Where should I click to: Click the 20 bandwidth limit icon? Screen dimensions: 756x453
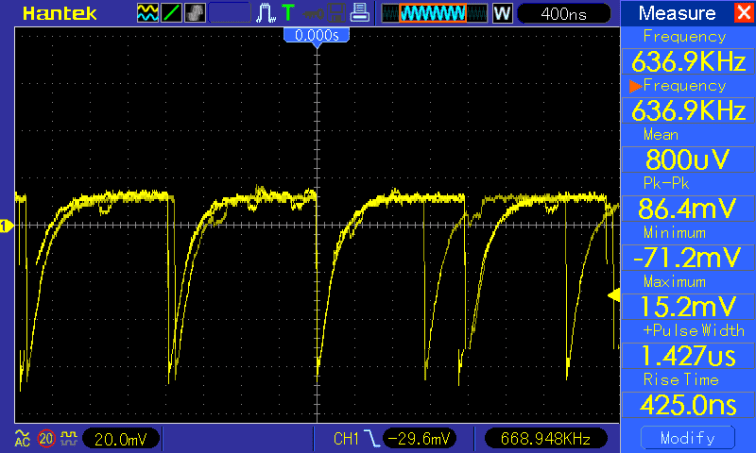click(45, 438)
